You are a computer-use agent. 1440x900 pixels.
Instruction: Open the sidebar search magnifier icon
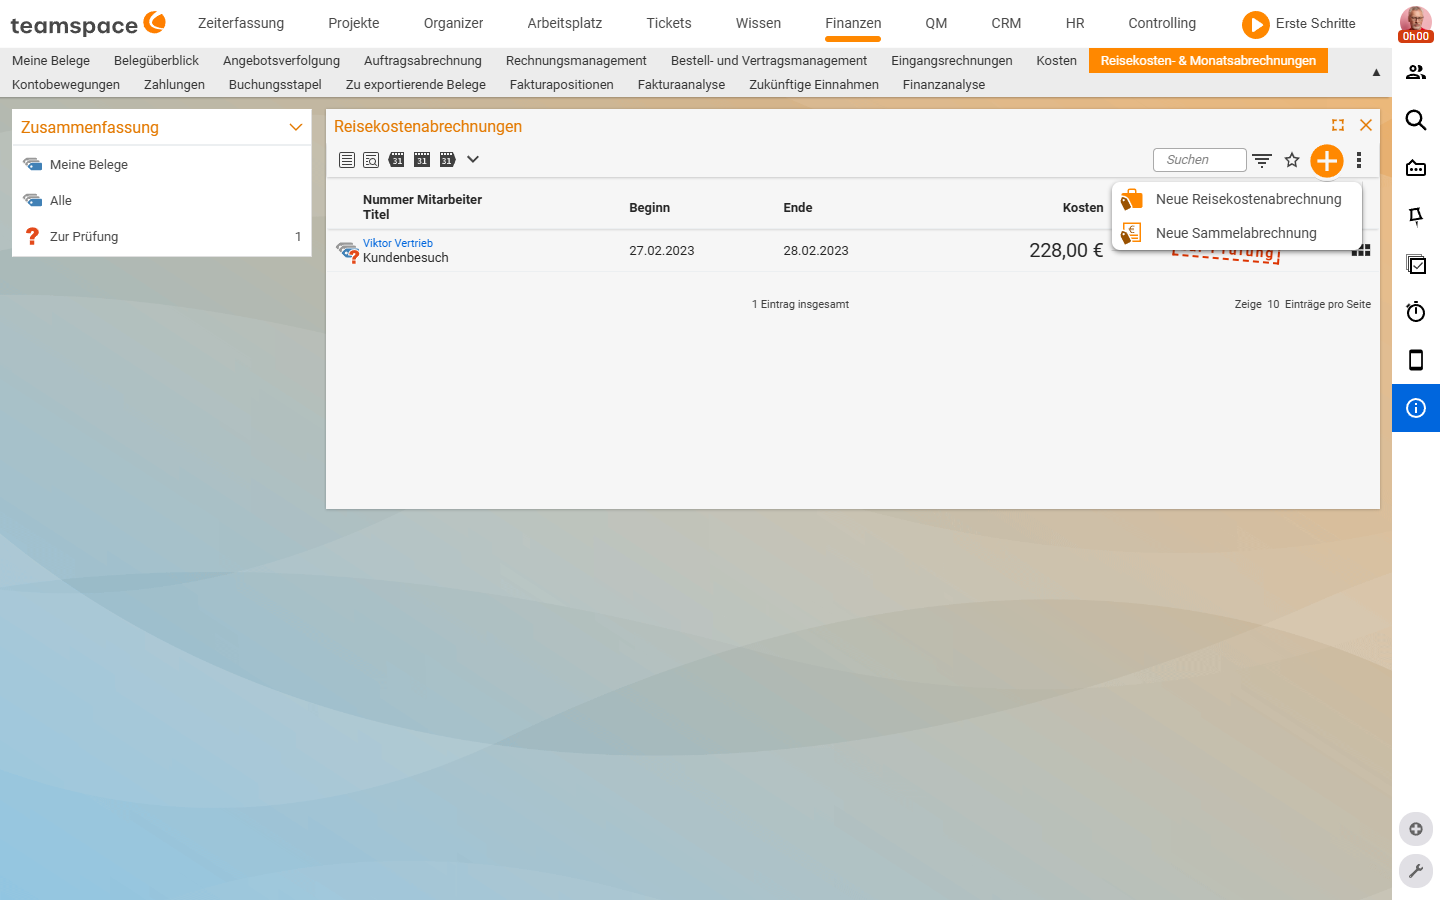click(1416, 120)
